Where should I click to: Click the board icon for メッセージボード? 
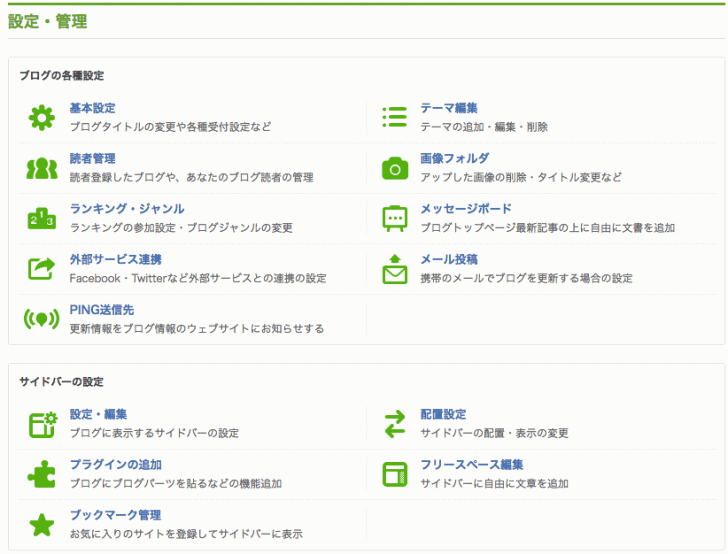click(395, 219)
